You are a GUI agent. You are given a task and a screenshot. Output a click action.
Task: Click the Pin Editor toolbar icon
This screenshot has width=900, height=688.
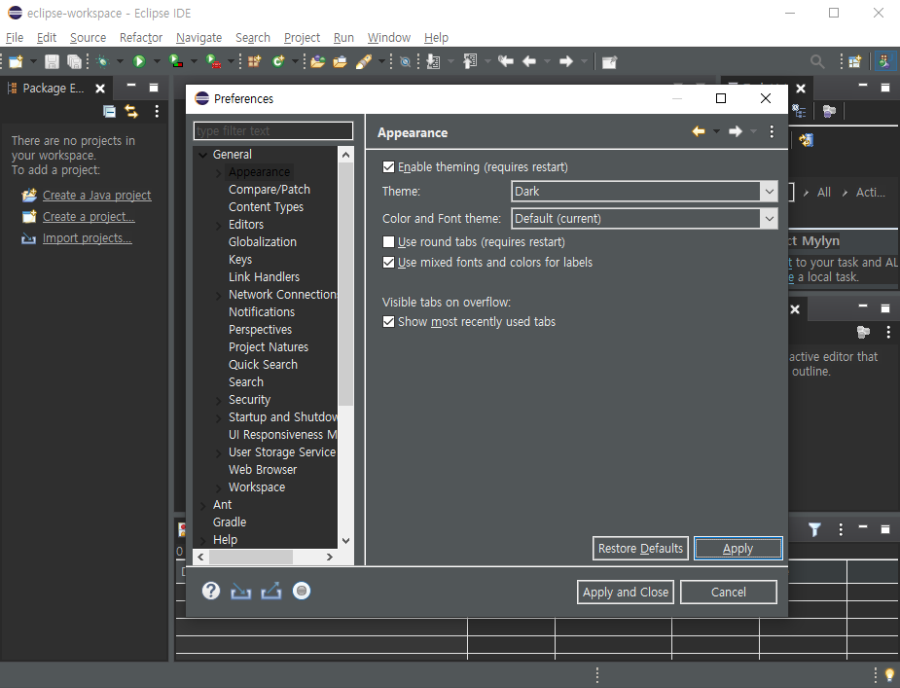click(609, 61)
